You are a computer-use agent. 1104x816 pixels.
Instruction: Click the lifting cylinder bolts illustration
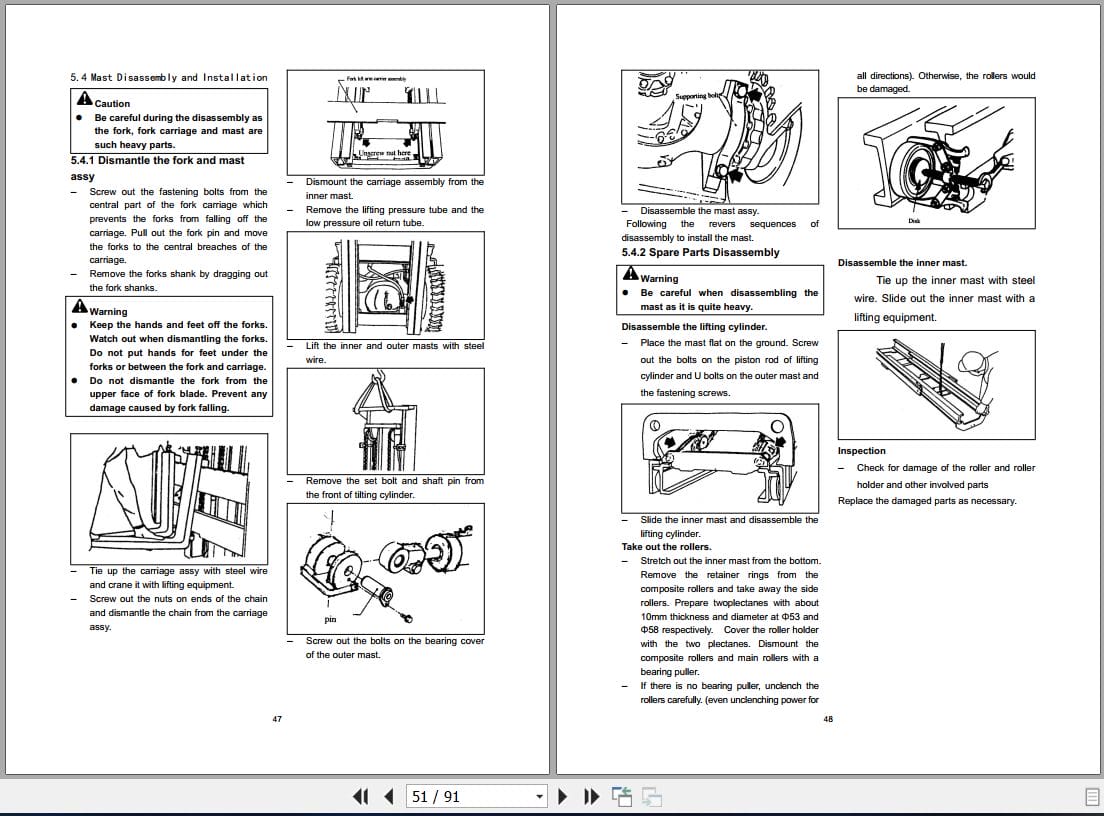(x=720, y=458)
